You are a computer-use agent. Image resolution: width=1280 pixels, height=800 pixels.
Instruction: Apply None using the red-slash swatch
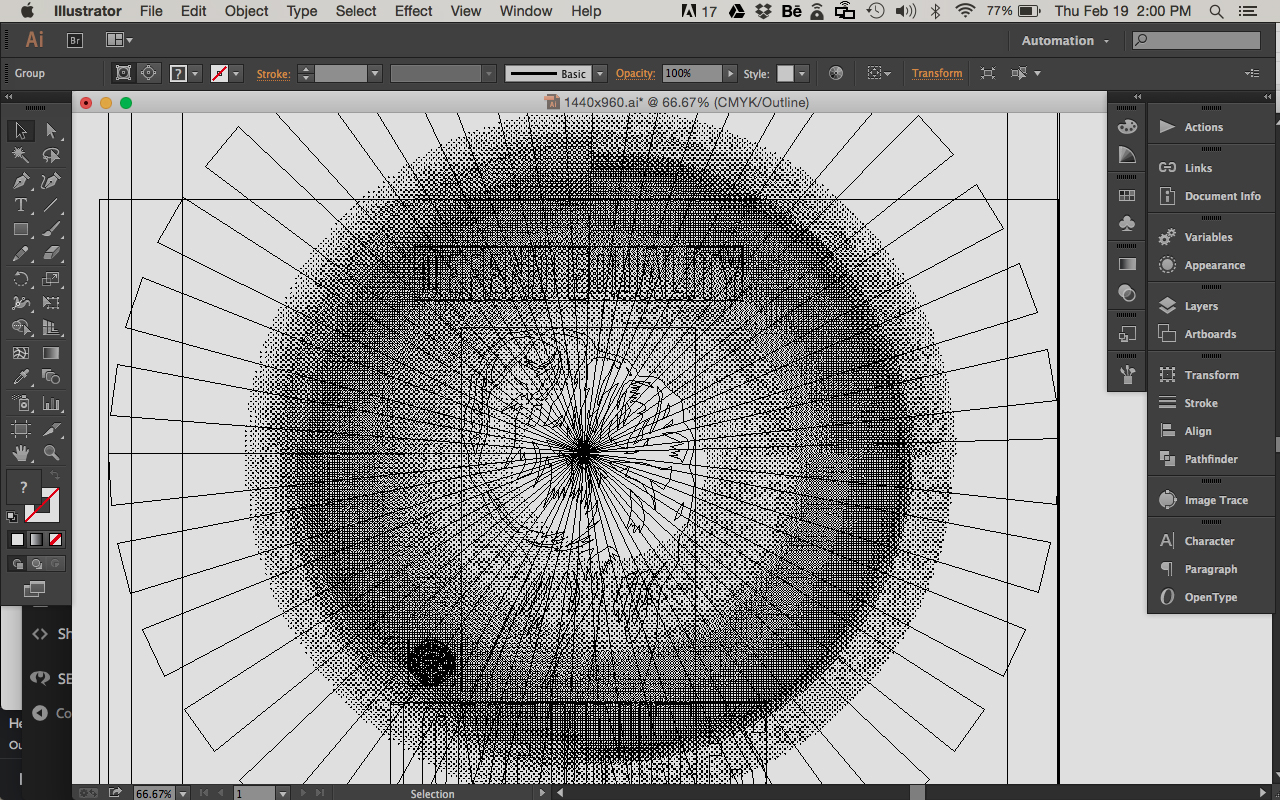(55, 540)
